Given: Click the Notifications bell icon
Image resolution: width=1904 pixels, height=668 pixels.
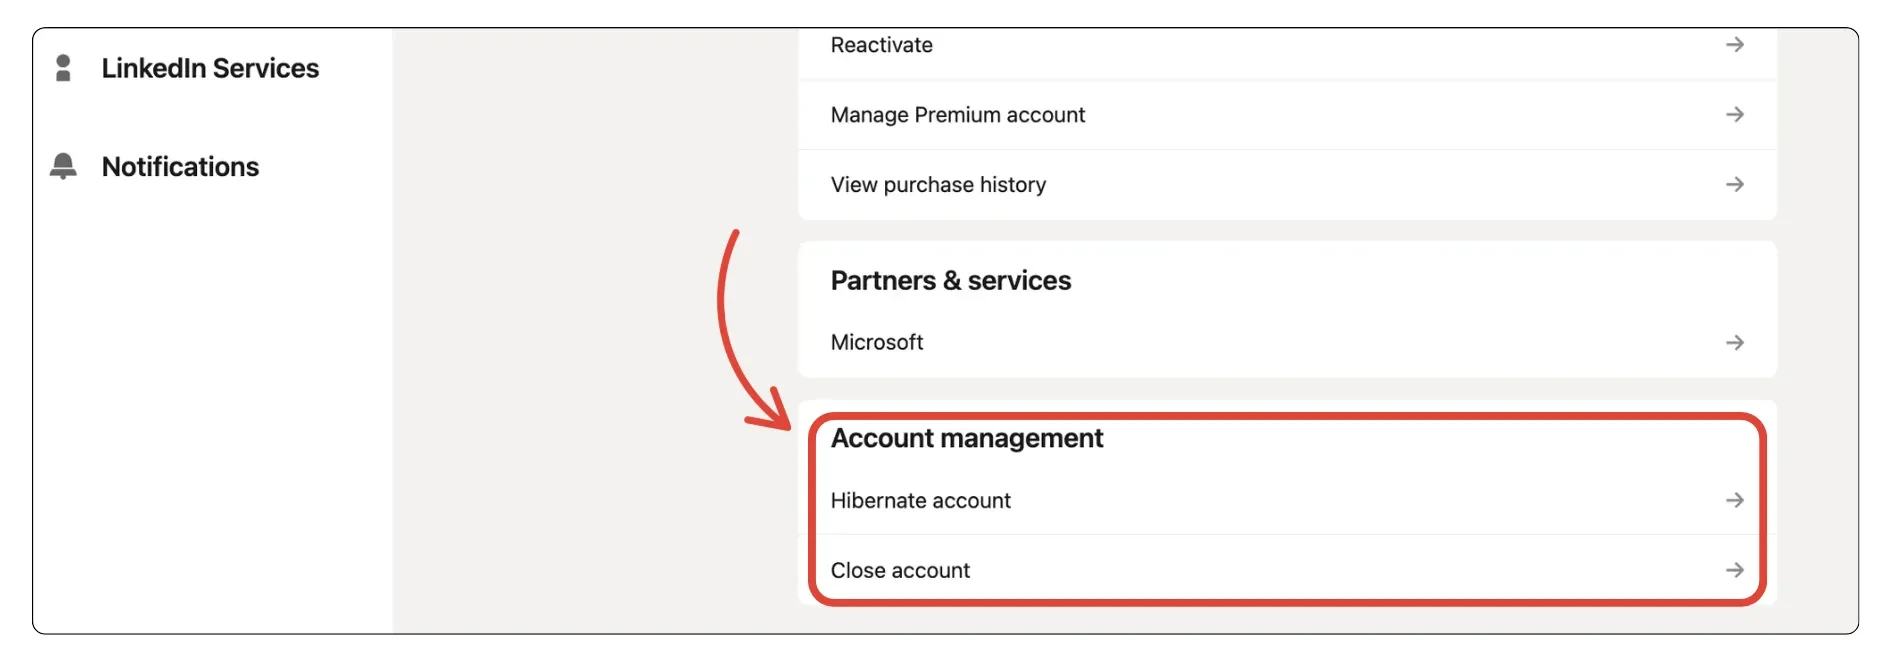Looking at the screenshot, I should pyautogui.click(x=63, y=166).
